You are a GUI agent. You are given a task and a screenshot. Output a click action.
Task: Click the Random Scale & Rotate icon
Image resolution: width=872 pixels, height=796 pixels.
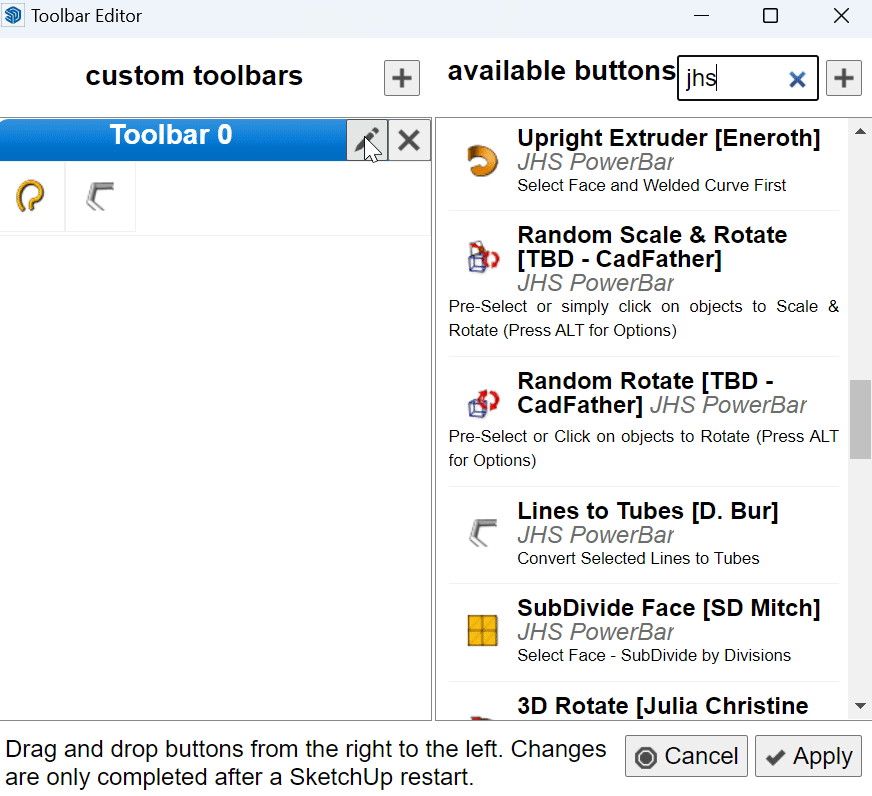[483, 258]
